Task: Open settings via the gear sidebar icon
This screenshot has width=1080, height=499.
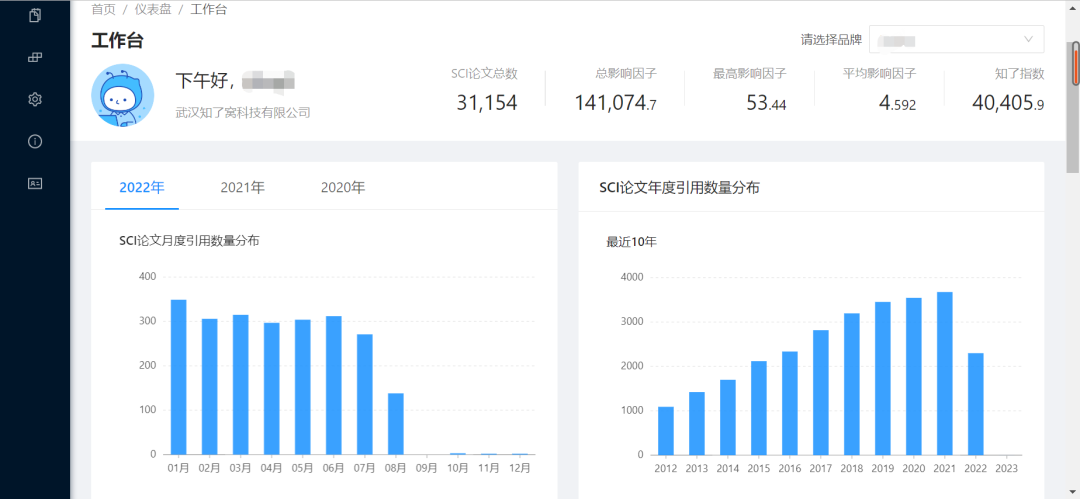Action: [x=35, y=99]
